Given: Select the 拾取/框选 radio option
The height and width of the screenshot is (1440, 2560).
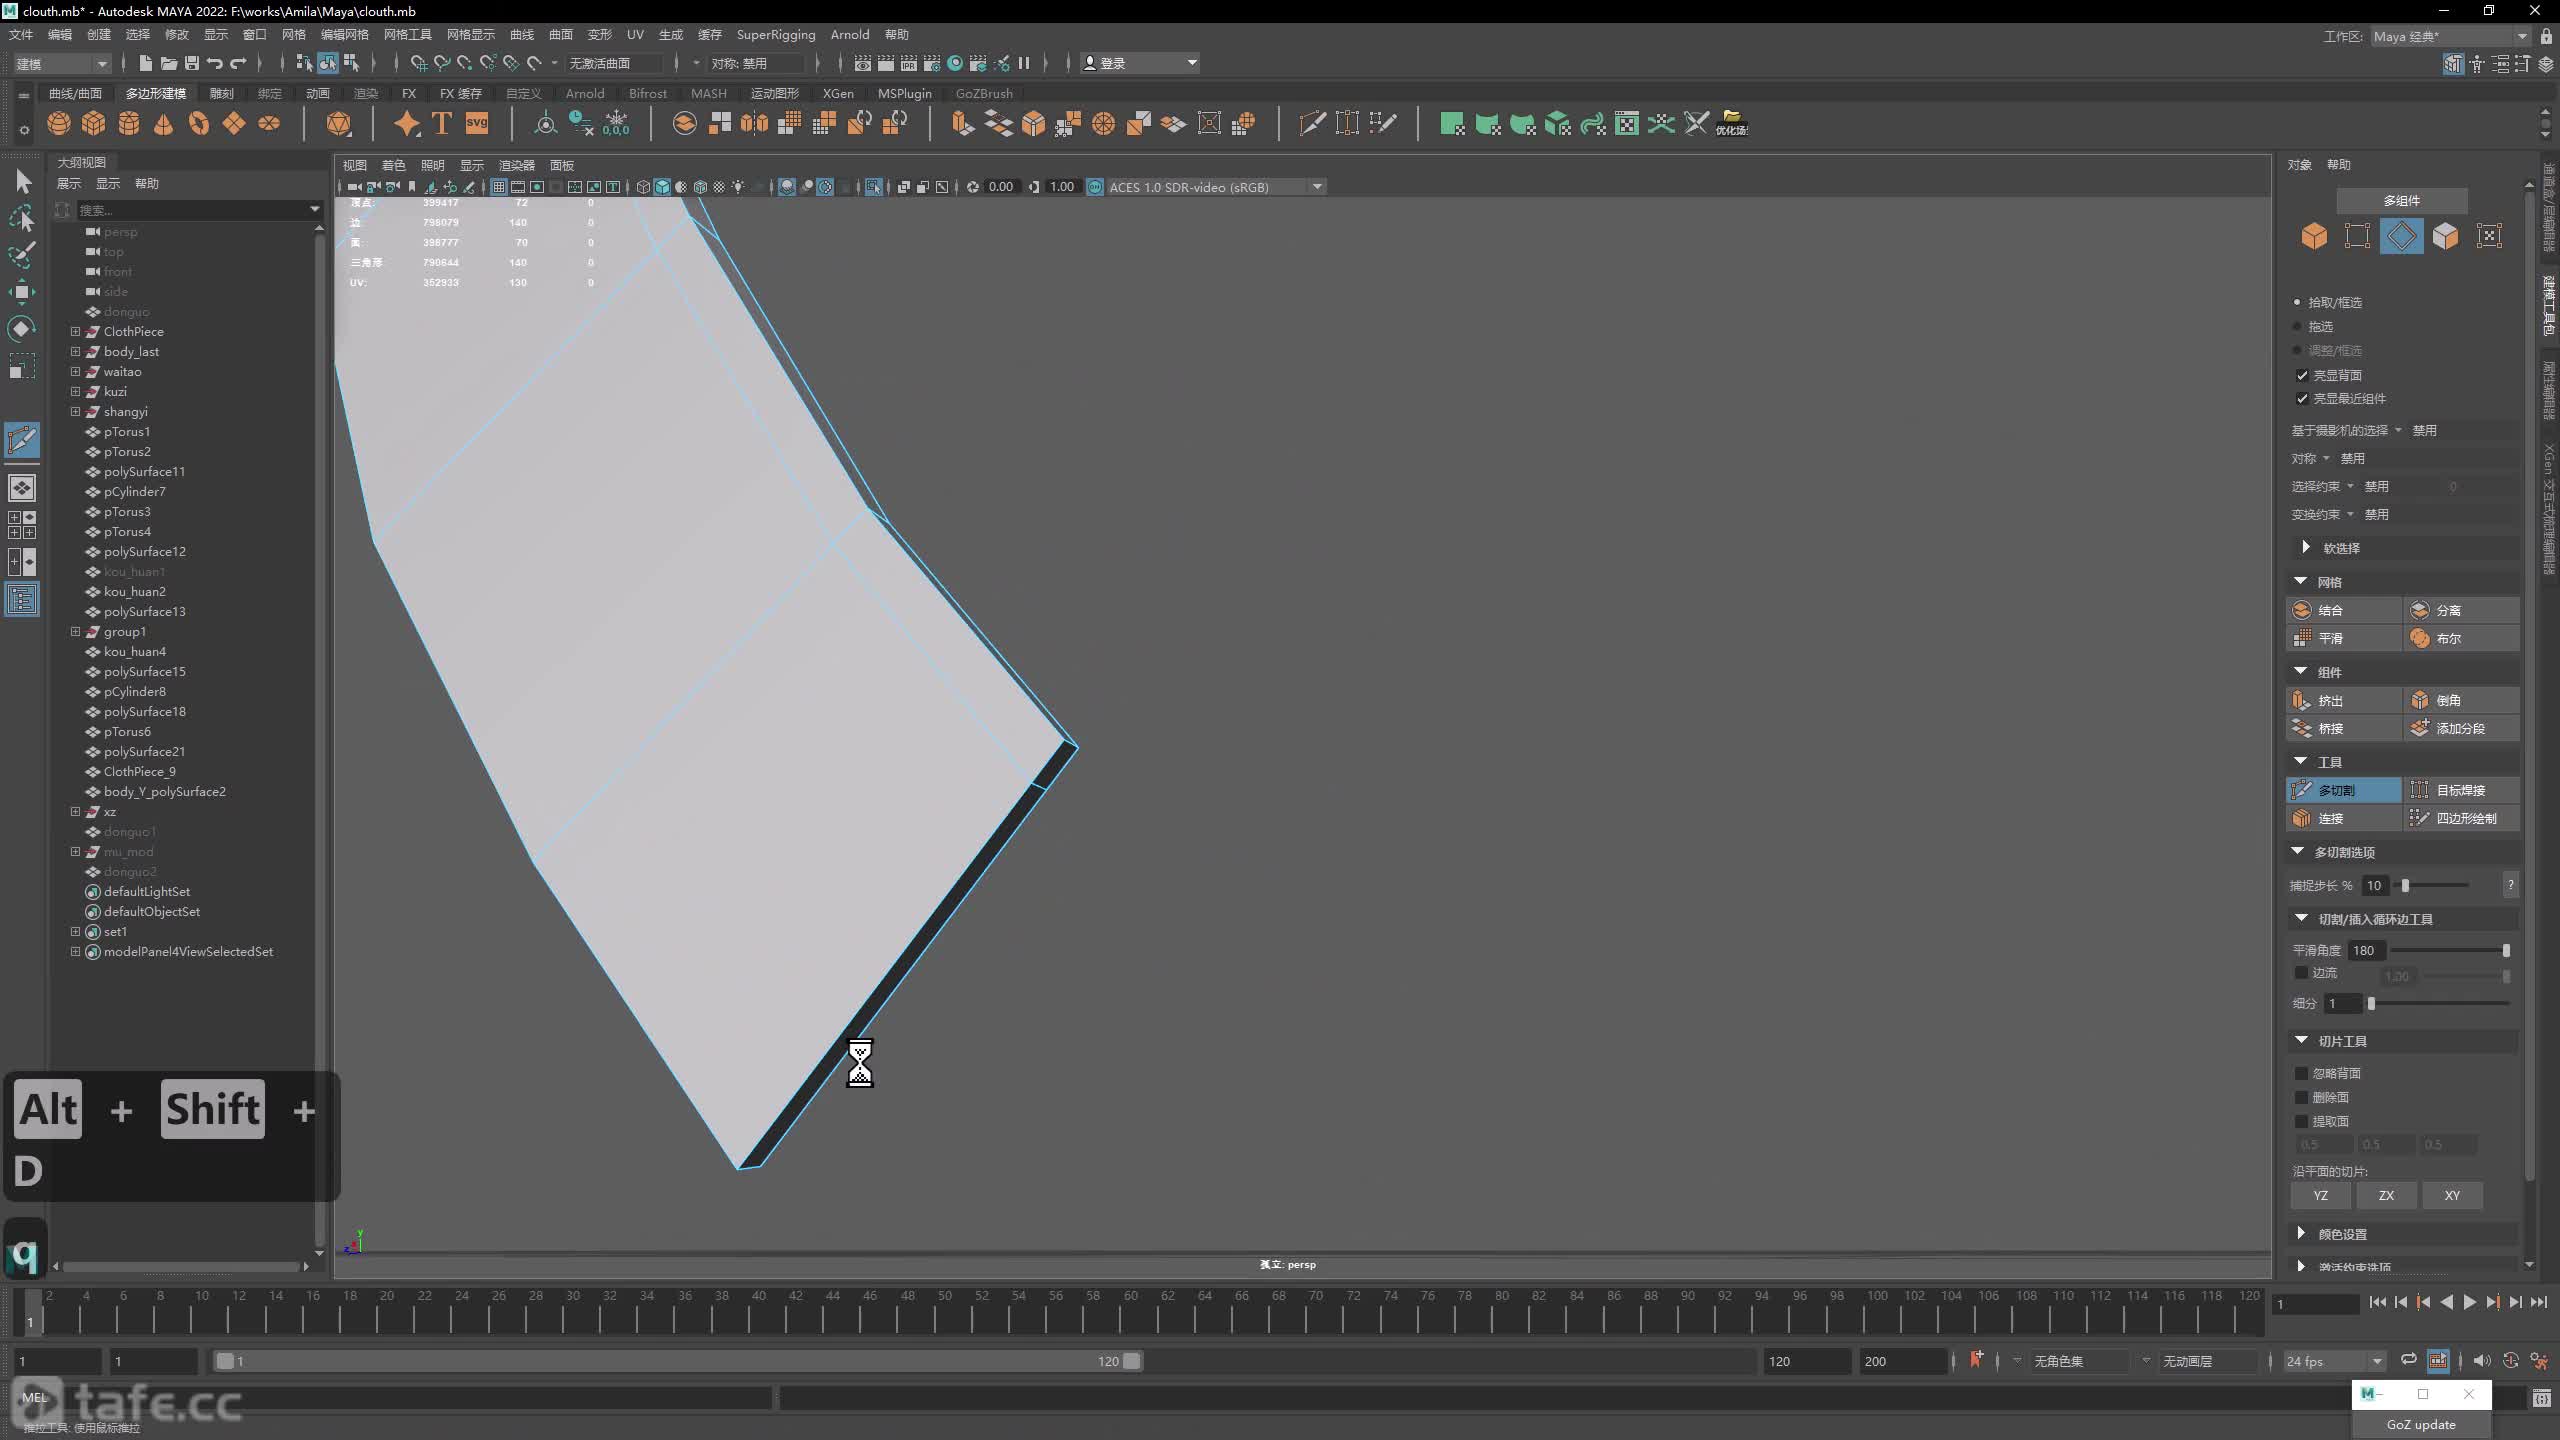Looking at the screenshot, I should pyautogui.click(x=2297, y=302).
